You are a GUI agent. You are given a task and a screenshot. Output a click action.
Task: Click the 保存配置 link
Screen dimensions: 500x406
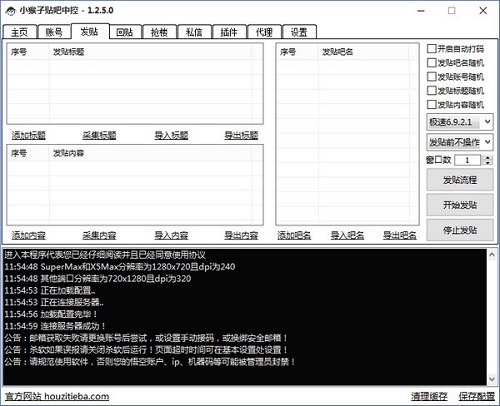pyautogui.click(x=477, y=396)
